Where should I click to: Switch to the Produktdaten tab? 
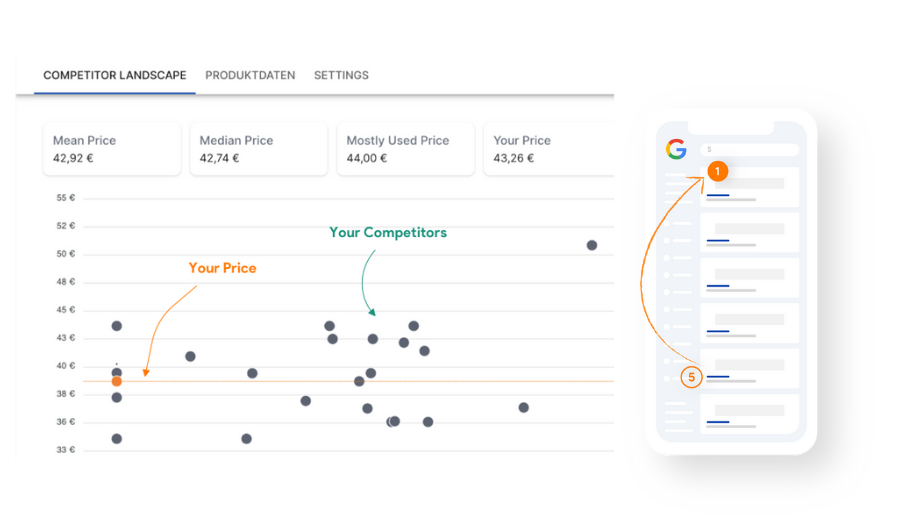pos(250,75)
